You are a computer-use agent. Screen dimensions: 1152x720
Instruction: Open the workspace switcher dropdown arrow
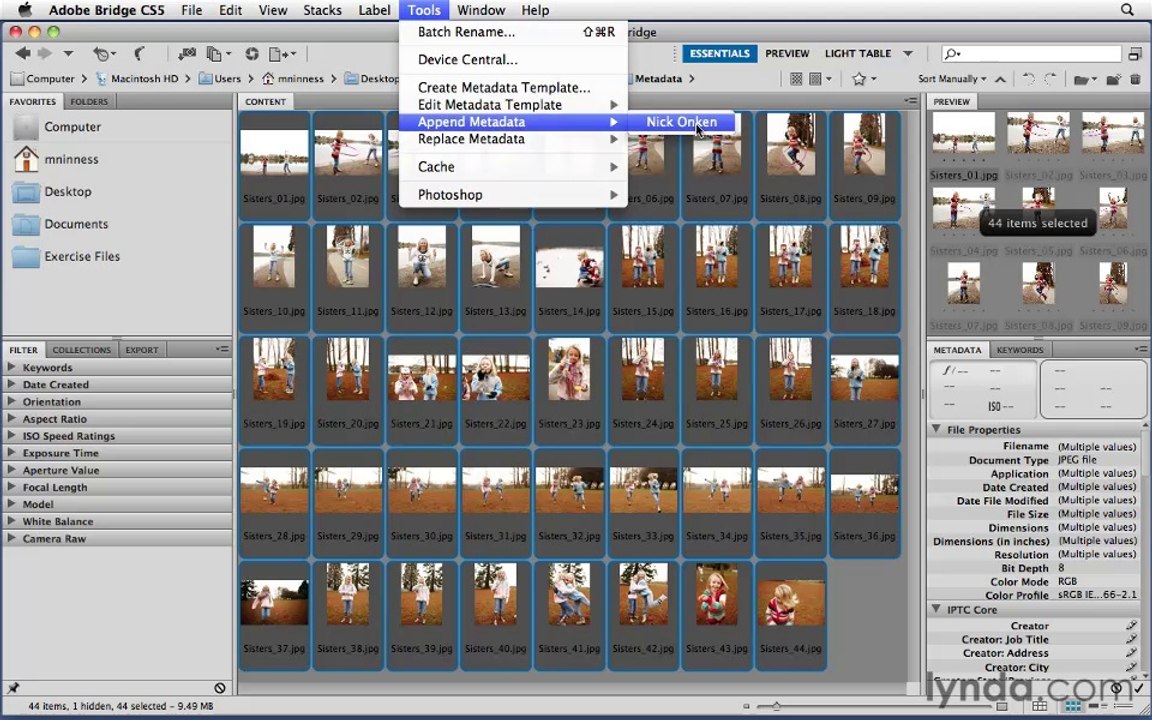(x=908, y=54)
